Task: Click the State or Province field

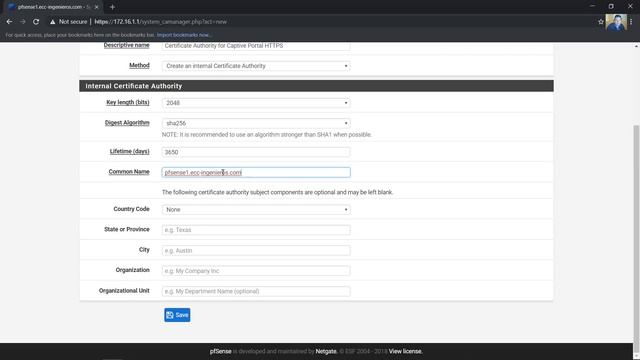Action: coord(256,230)
